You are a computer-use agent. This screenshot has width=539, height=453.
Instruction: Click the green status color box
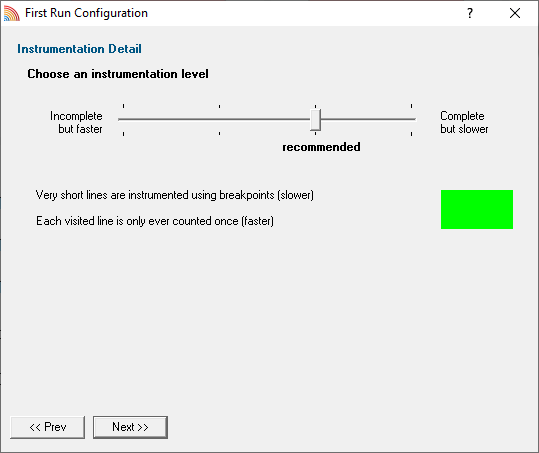pyautogui.click(x=477, y=209)
